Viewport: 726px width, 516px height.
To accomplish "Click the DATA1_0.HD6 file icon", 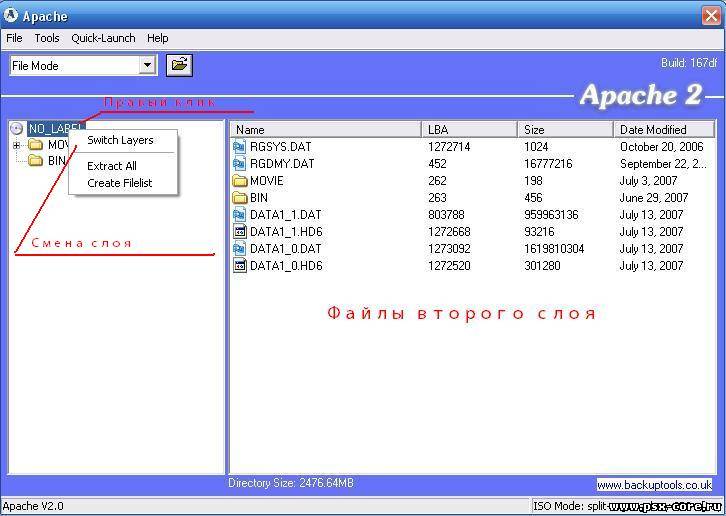I will coord(239,265).
